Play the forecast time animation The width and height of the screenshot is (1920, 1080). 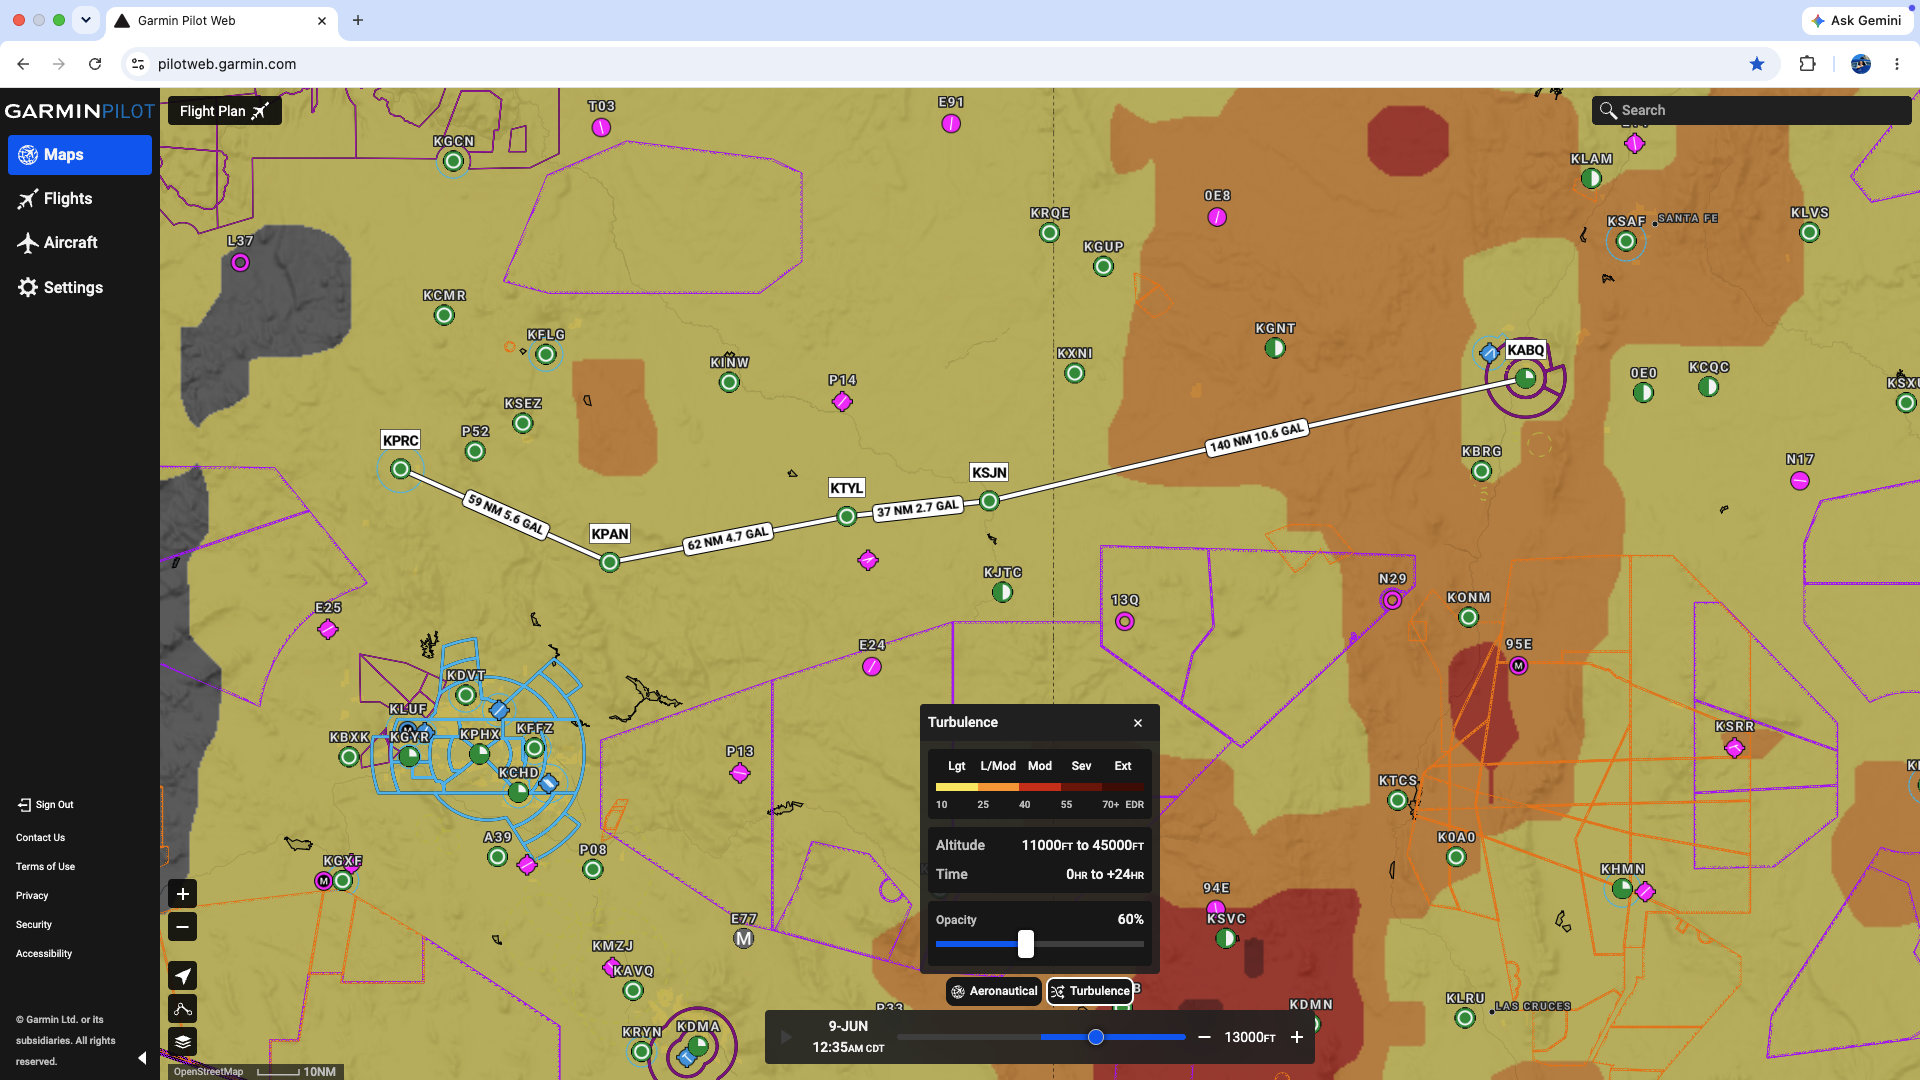pyautogui.click(x=786, y=1038)
